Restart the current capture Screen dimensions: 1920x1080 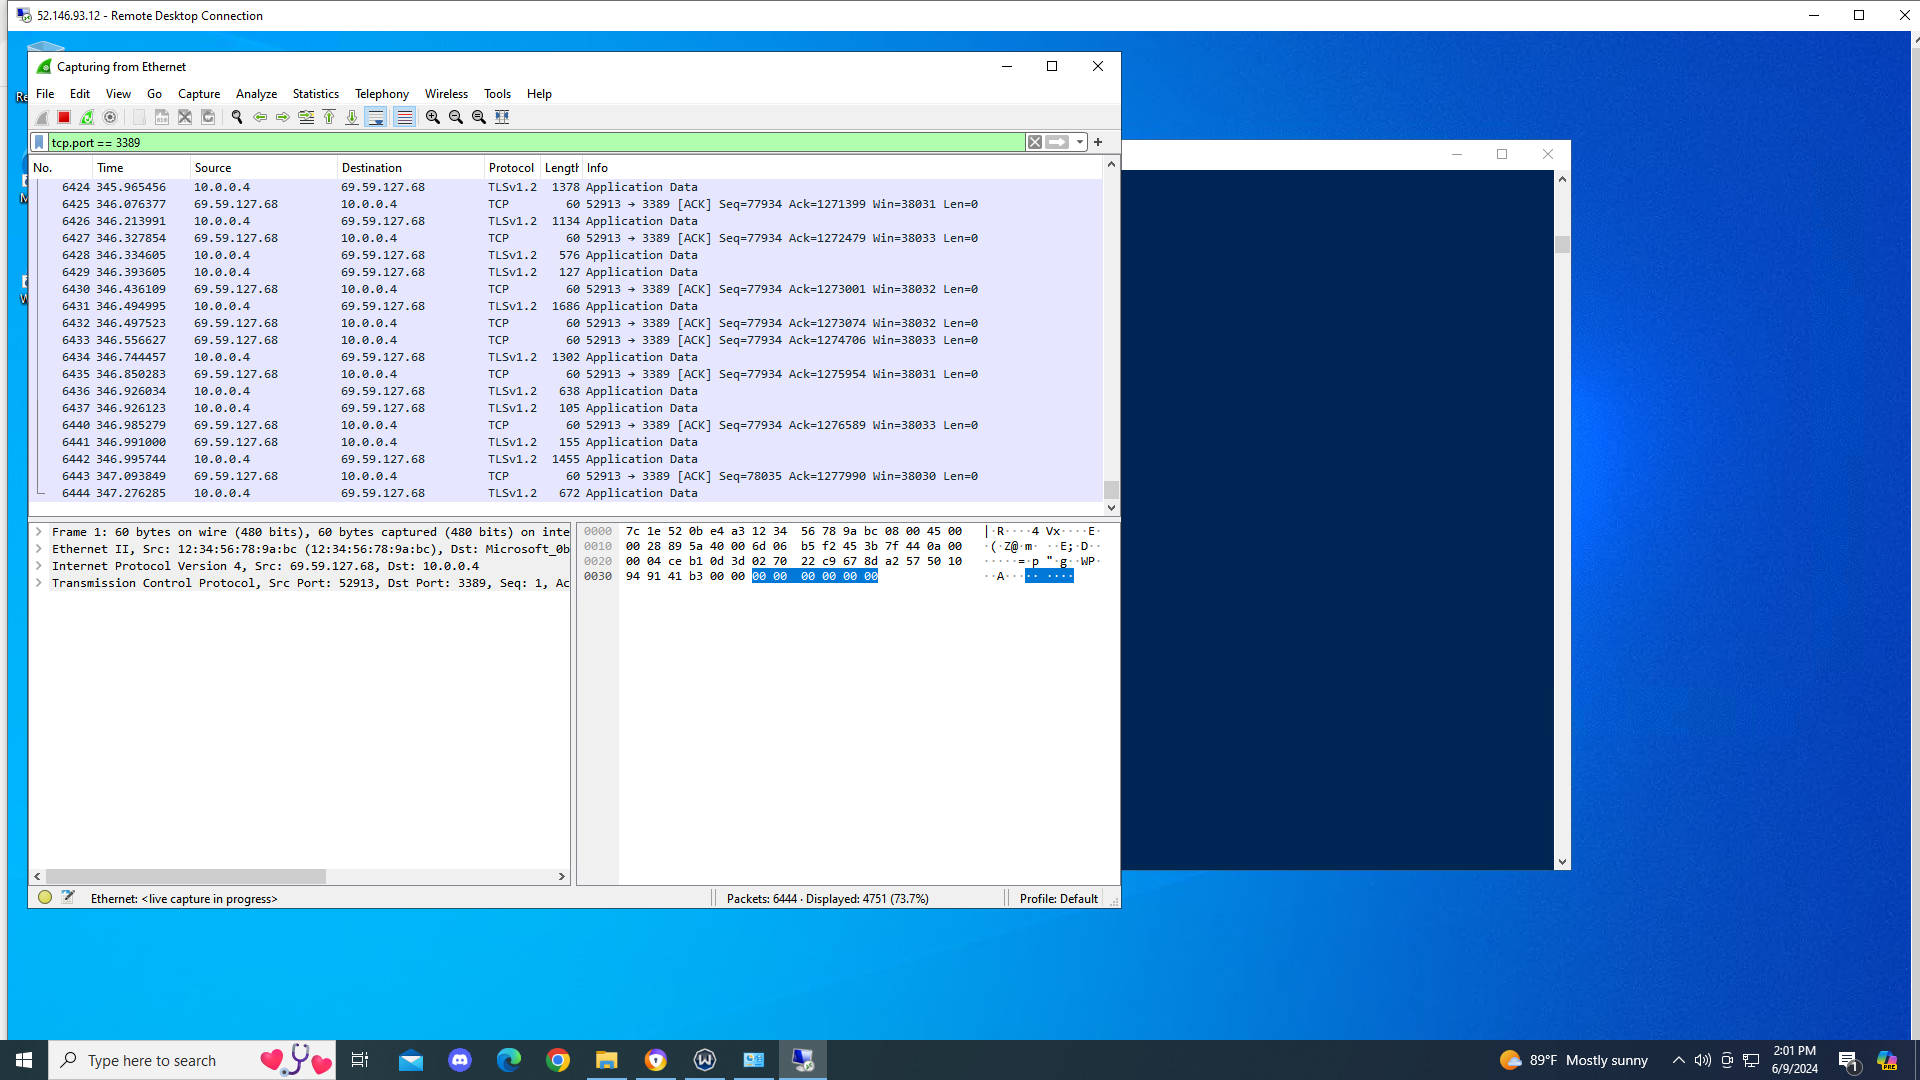tap(87, 117)
